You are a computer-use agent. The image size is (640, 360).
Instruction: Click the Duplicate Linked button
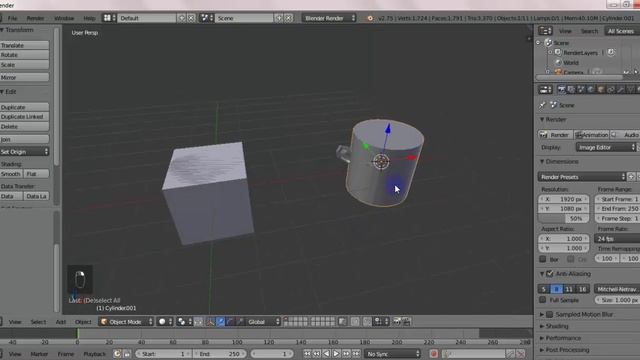point(24,116)
